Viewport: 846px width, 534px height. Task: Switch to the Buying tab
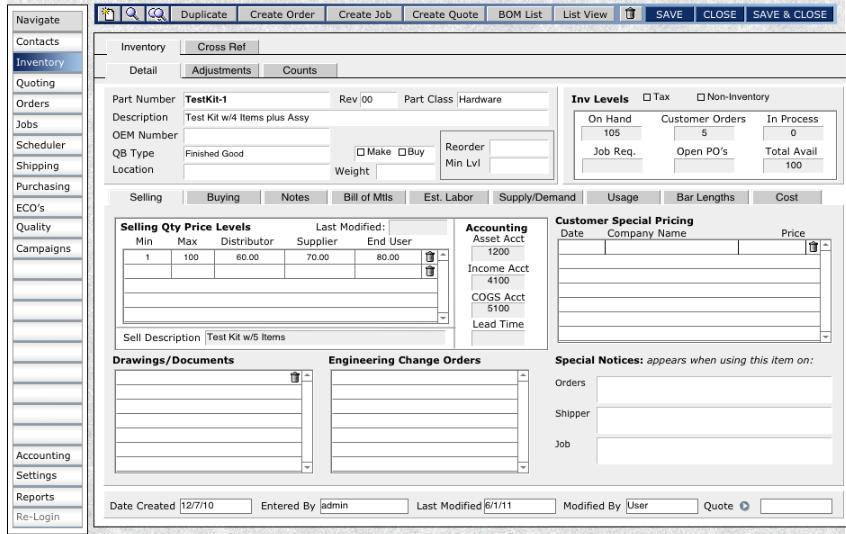(x=223, y=197)
